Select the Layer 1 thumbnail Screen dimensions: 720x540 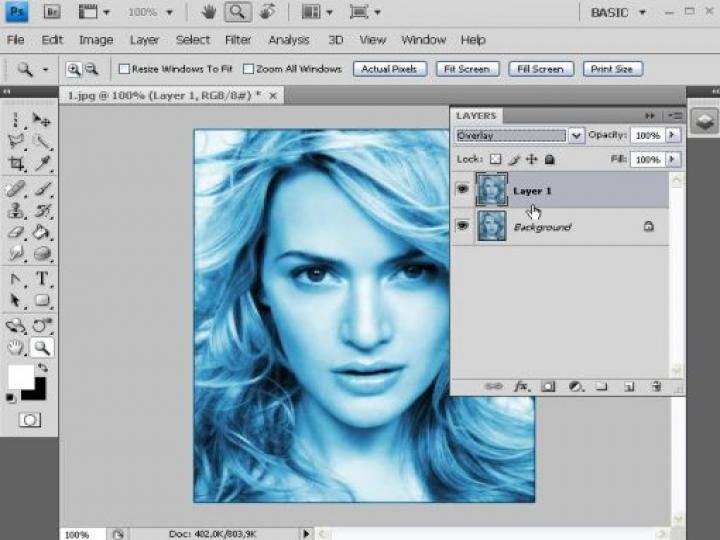coord(492,189)
